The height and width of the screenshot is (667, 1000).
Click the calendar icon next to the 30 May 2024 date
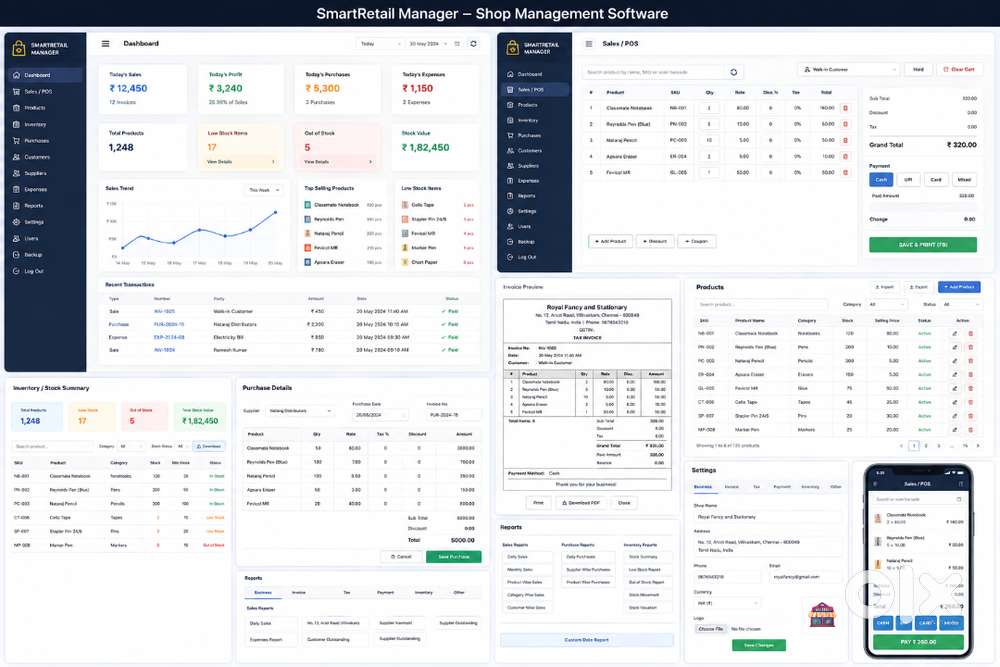click(x=457, y=44)
